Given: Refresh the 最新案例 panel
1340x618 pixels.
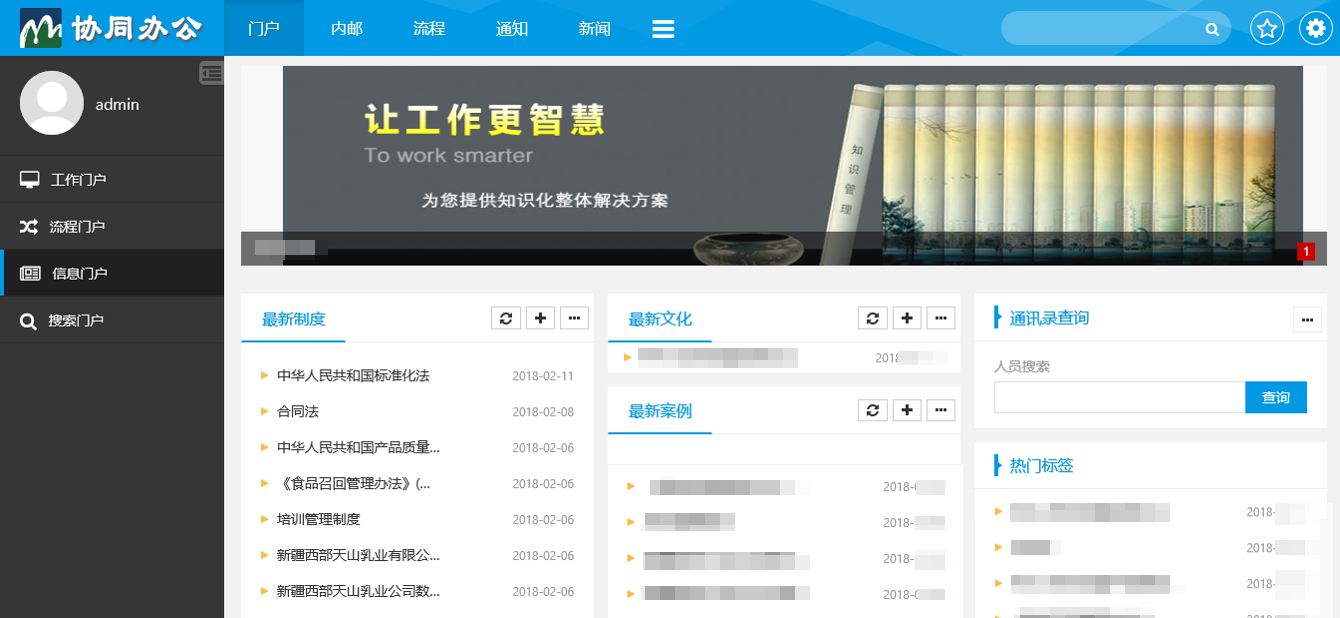Looking at the screenshot, I should point(873,410).
